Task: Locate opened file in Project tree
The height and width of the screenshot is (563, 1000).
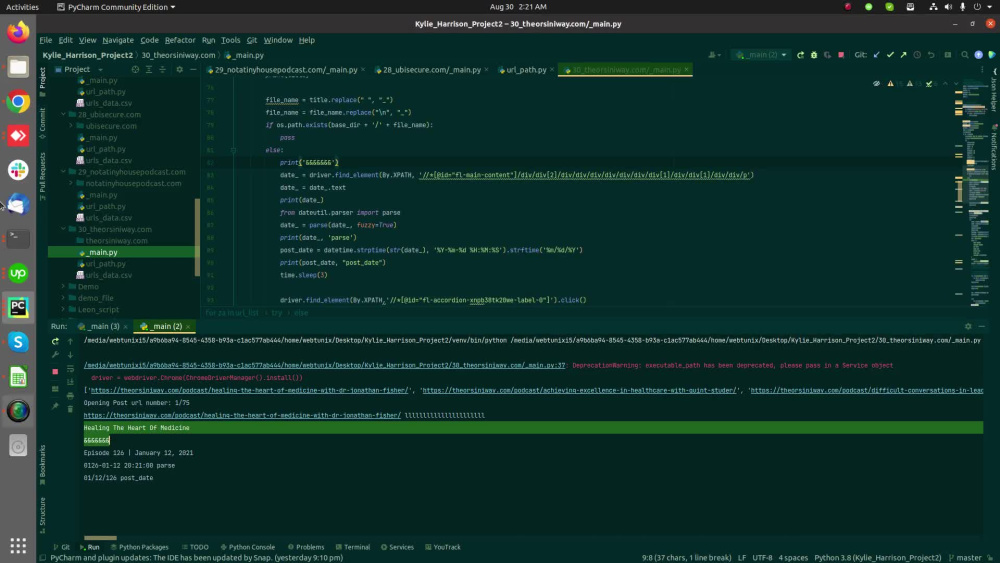Action: click(135, 69)
